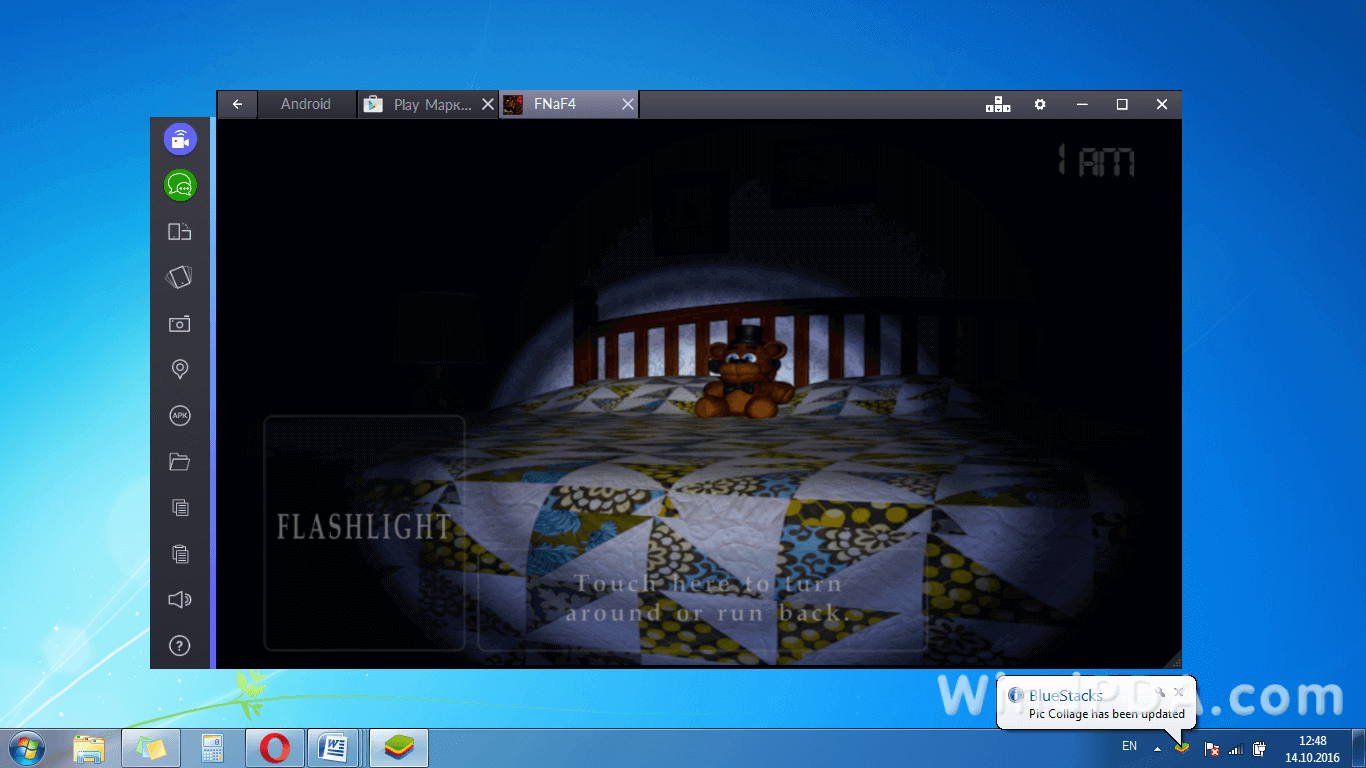The width and height of the screenshot is (1366, 768).
Task: Click the 1 AM clock text
Action: point(1096,161)
